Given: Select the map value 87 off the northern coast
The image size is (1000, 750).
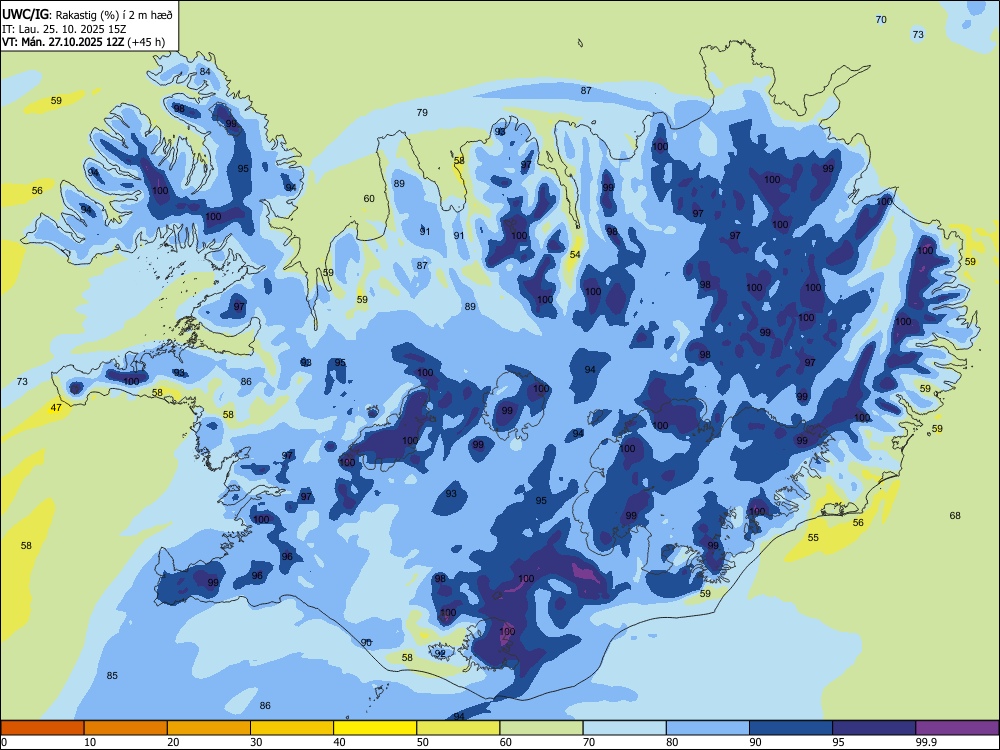Looking at the screenshot, I should (x=586, y=91).
